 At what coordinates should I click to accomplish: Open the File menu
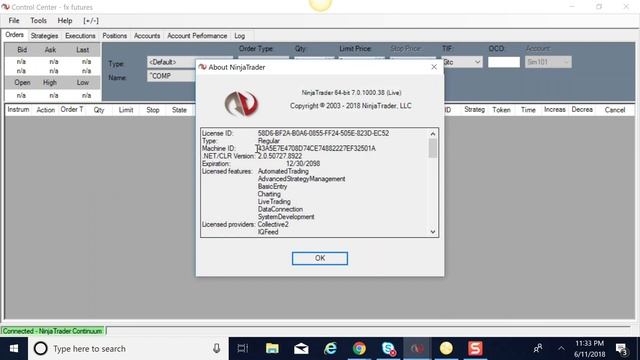(14, 20)
